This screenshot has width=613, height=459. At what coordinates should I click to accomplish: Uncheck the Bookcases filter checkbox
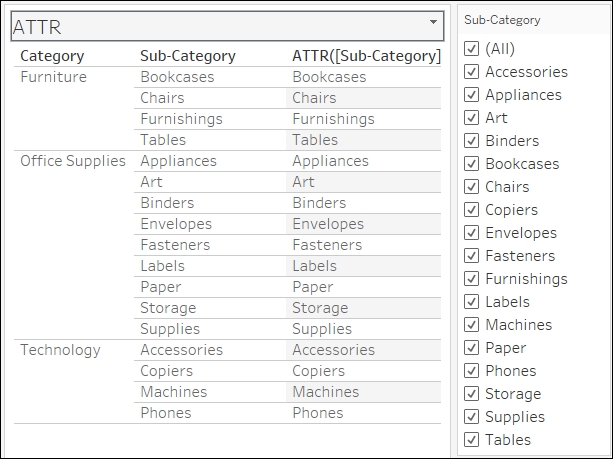click(x=471, y=163)
